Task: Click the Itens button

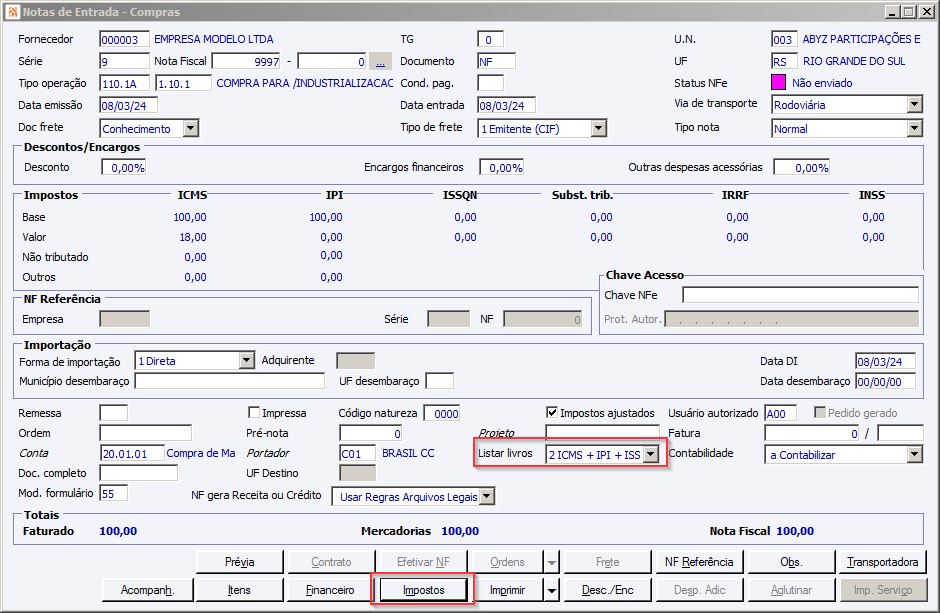Action: (239, 590)
